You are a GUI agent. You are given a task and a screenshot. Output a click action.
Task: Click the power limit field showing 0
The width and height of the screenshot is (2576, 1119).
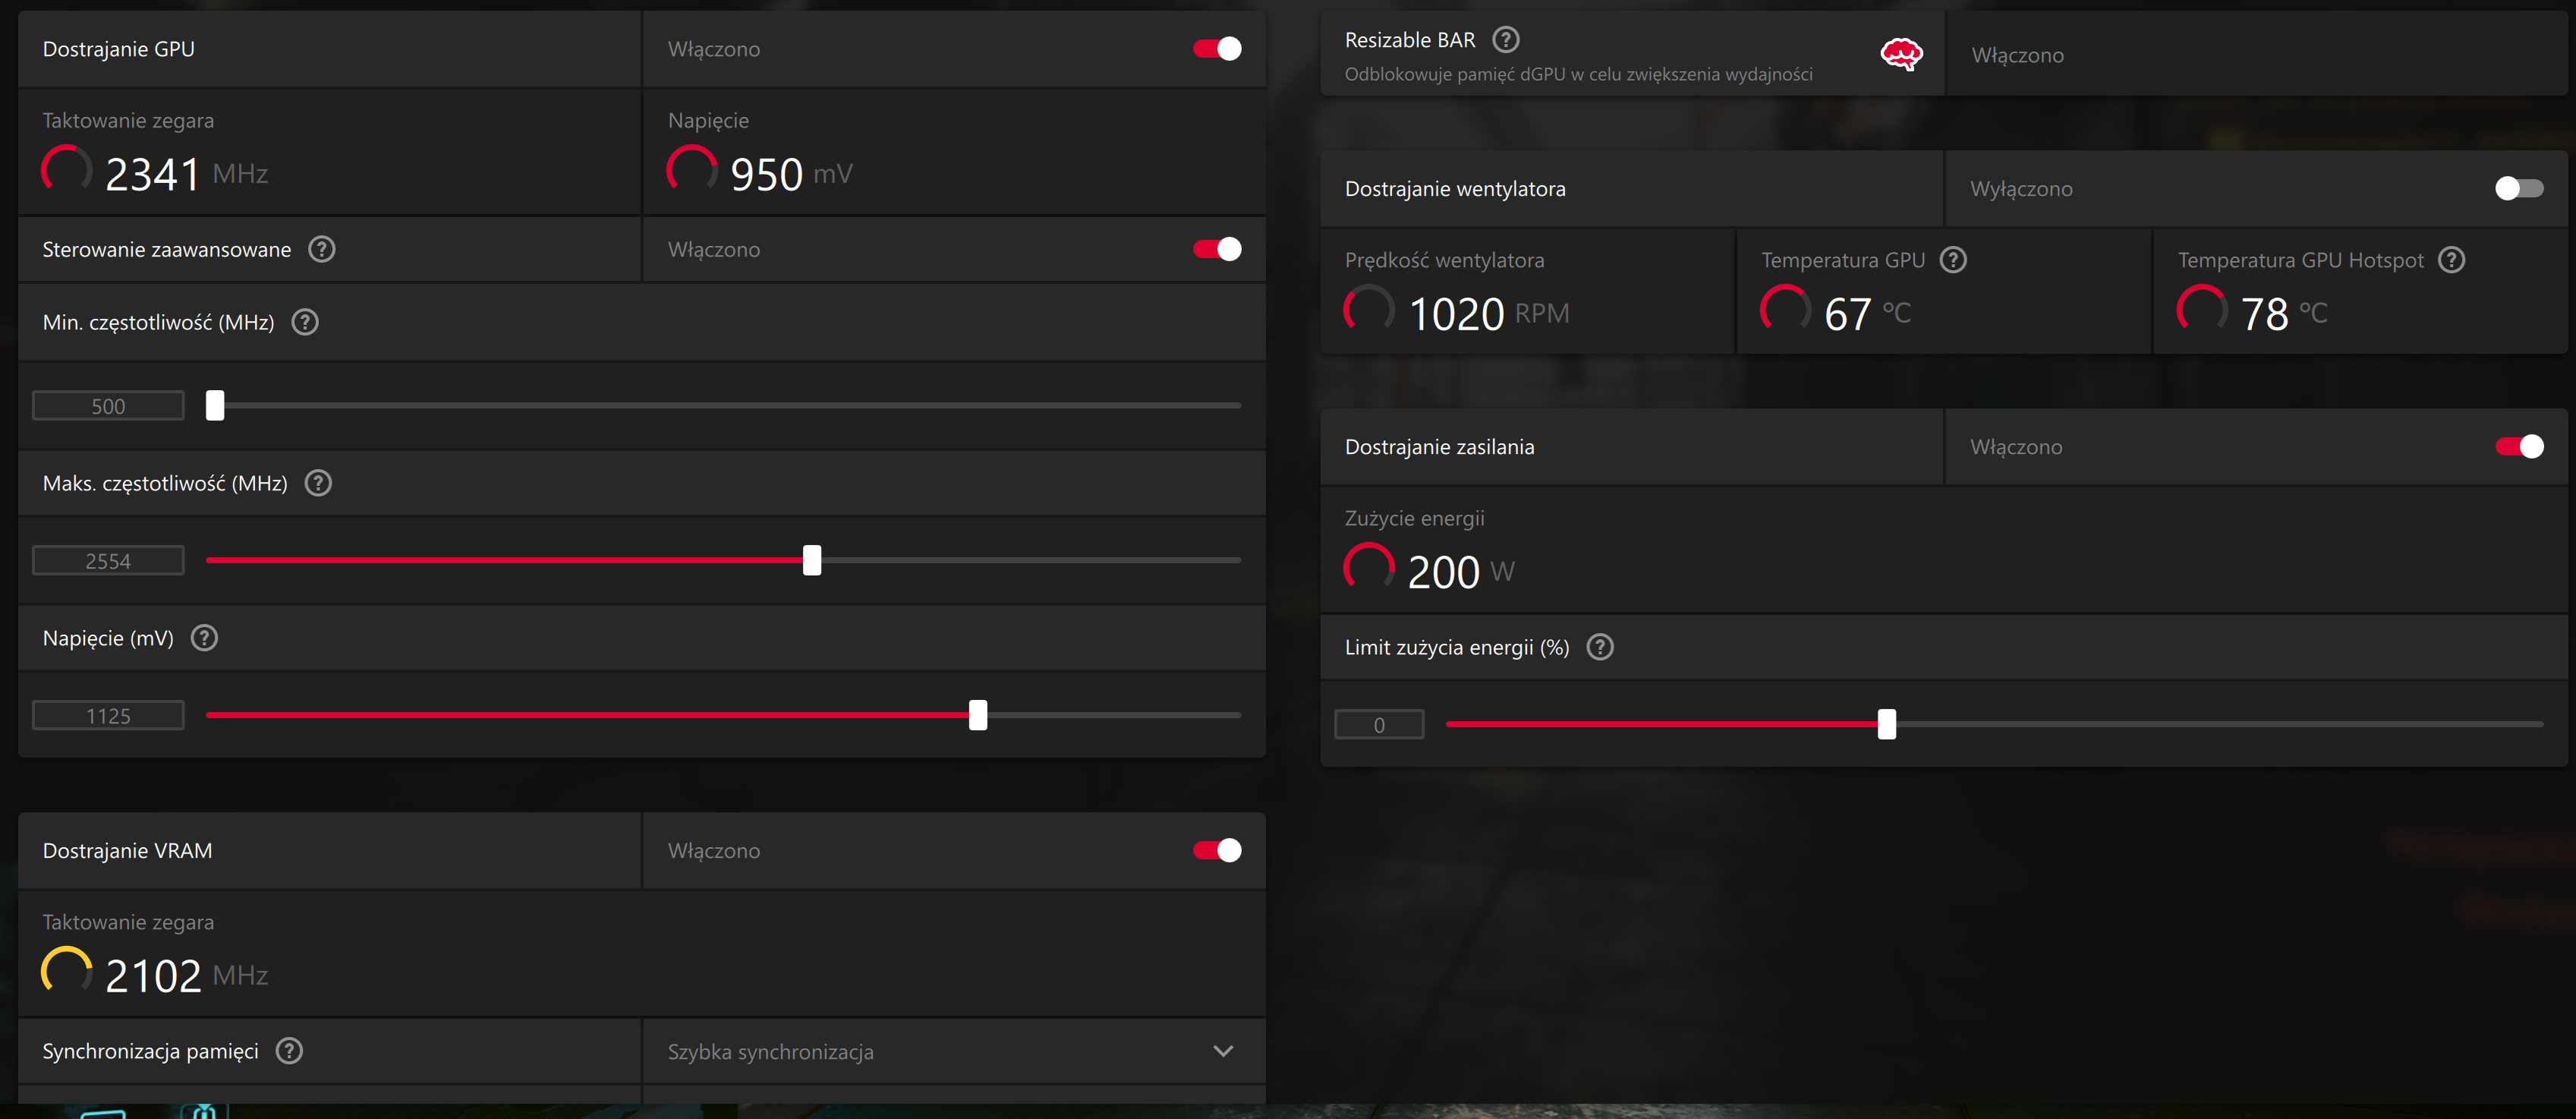(1379, 725)
